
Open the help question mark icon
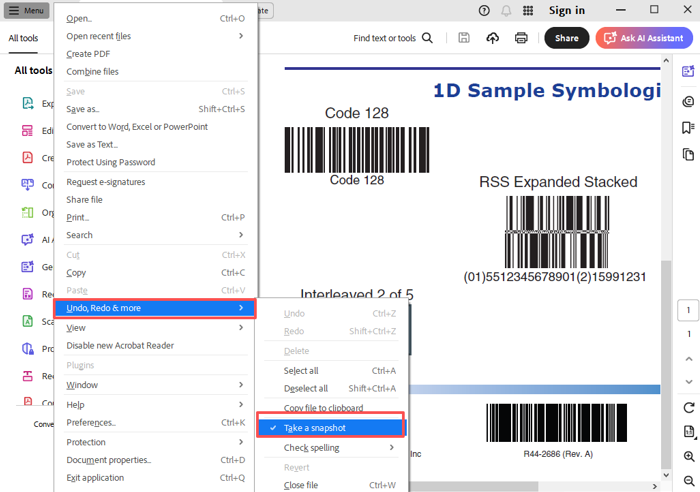point(484,11)
